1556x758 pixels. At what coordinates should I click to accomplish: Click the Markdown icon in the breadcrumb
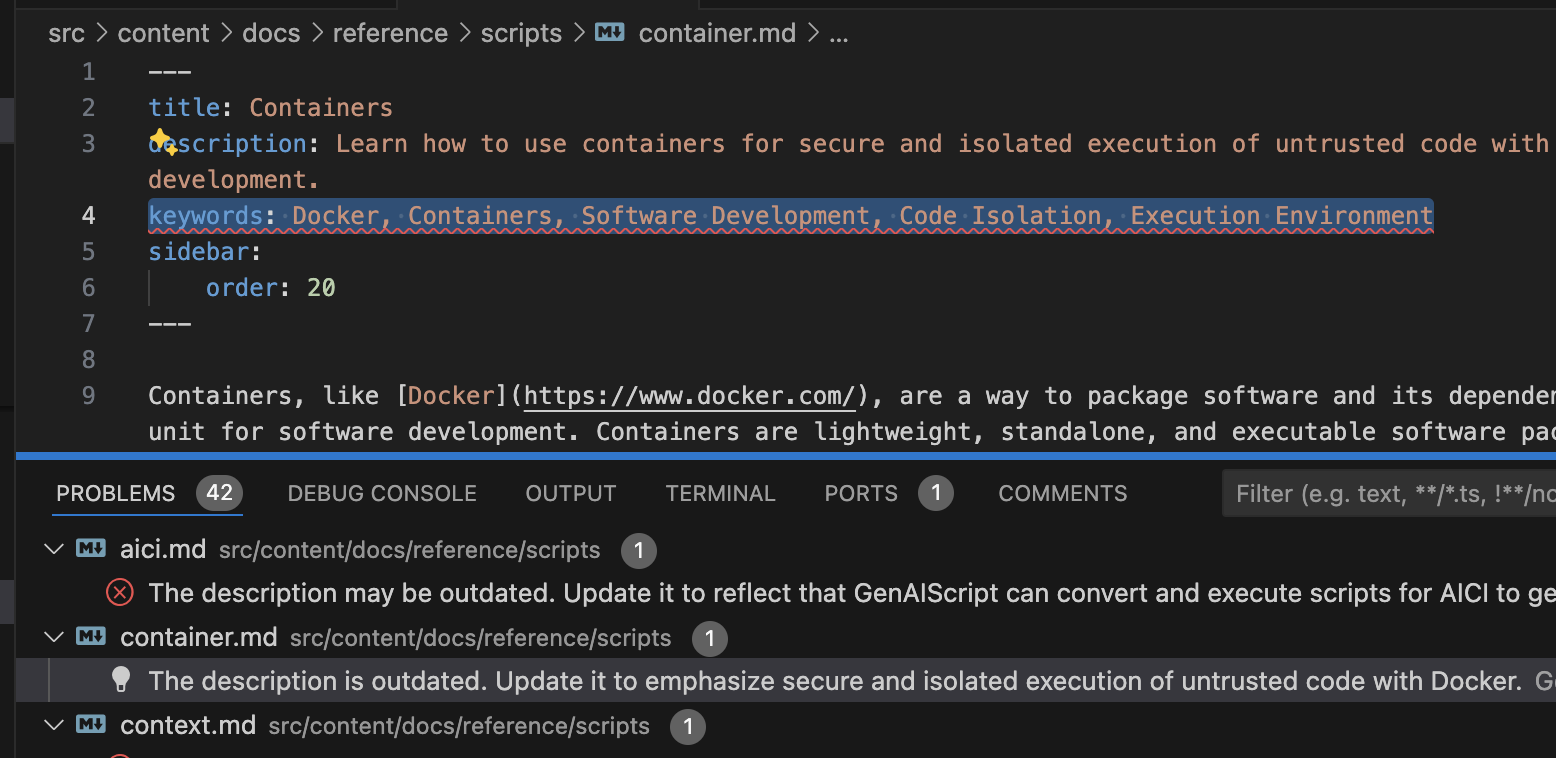coord(610,33)
